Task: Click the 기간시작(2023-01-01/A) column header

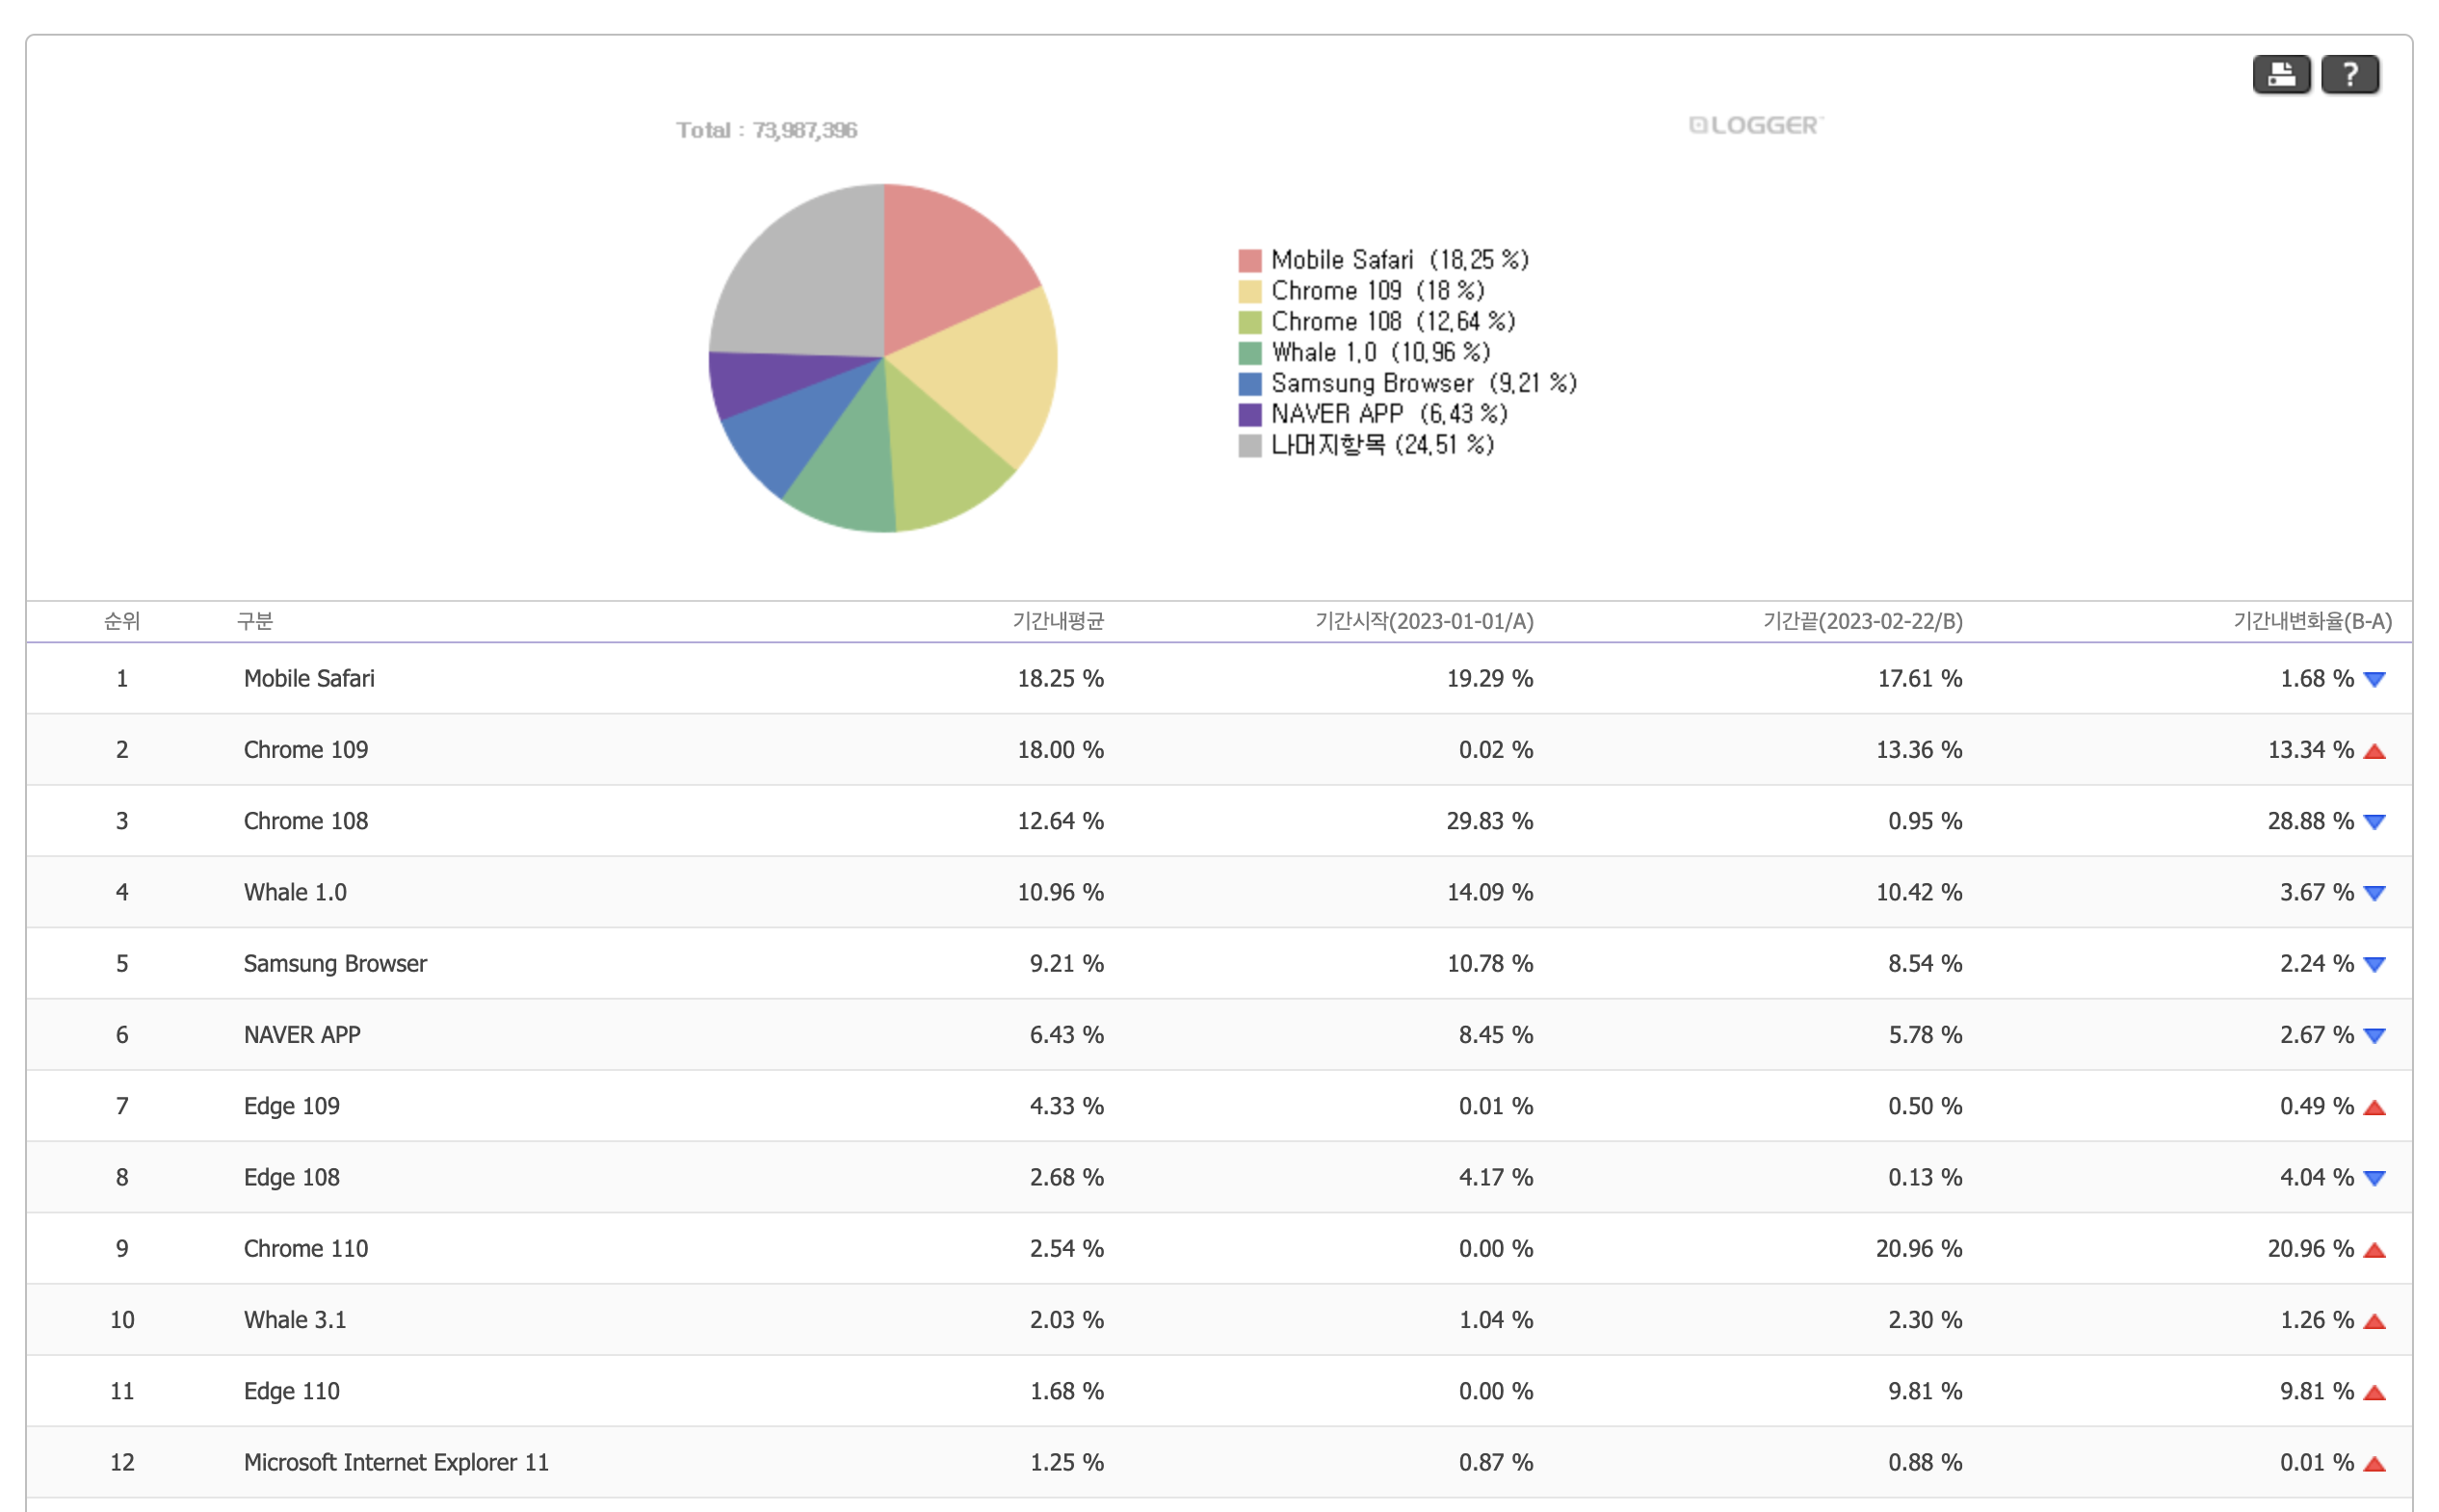Action: (1424, 621)
